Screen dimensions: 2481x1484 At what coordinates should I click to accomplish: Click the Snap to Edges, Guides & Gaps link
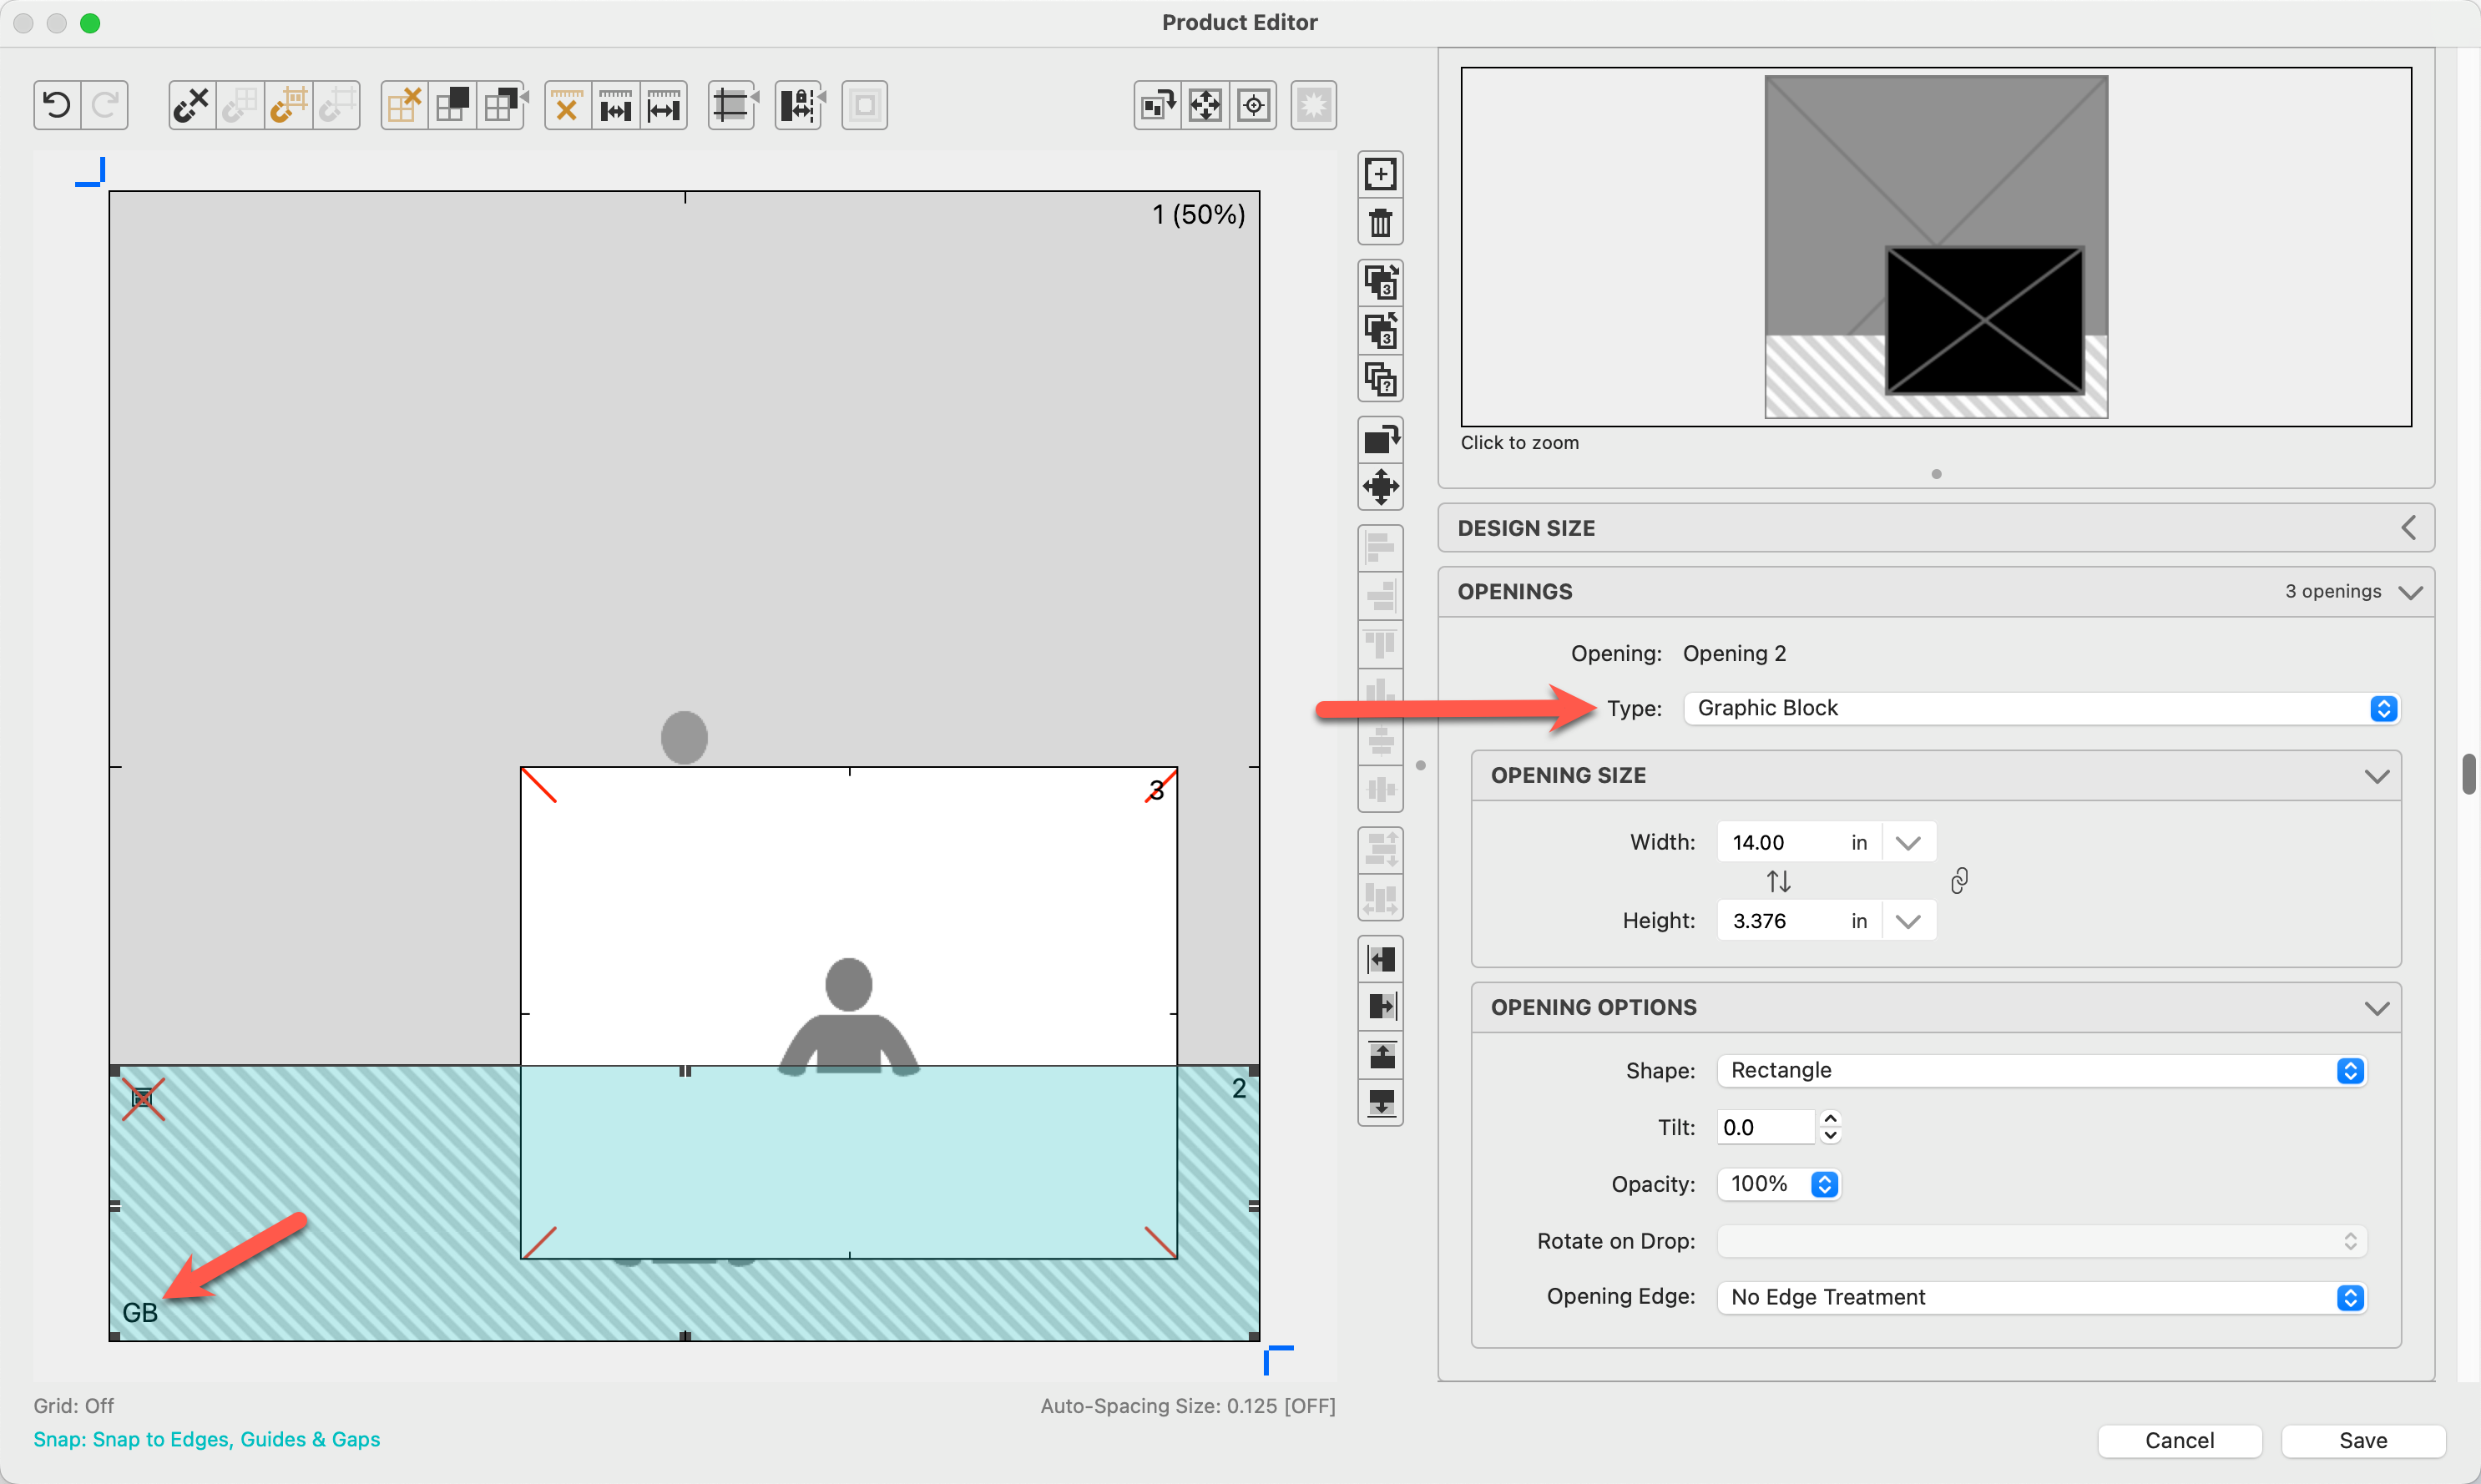point(207,1439)
